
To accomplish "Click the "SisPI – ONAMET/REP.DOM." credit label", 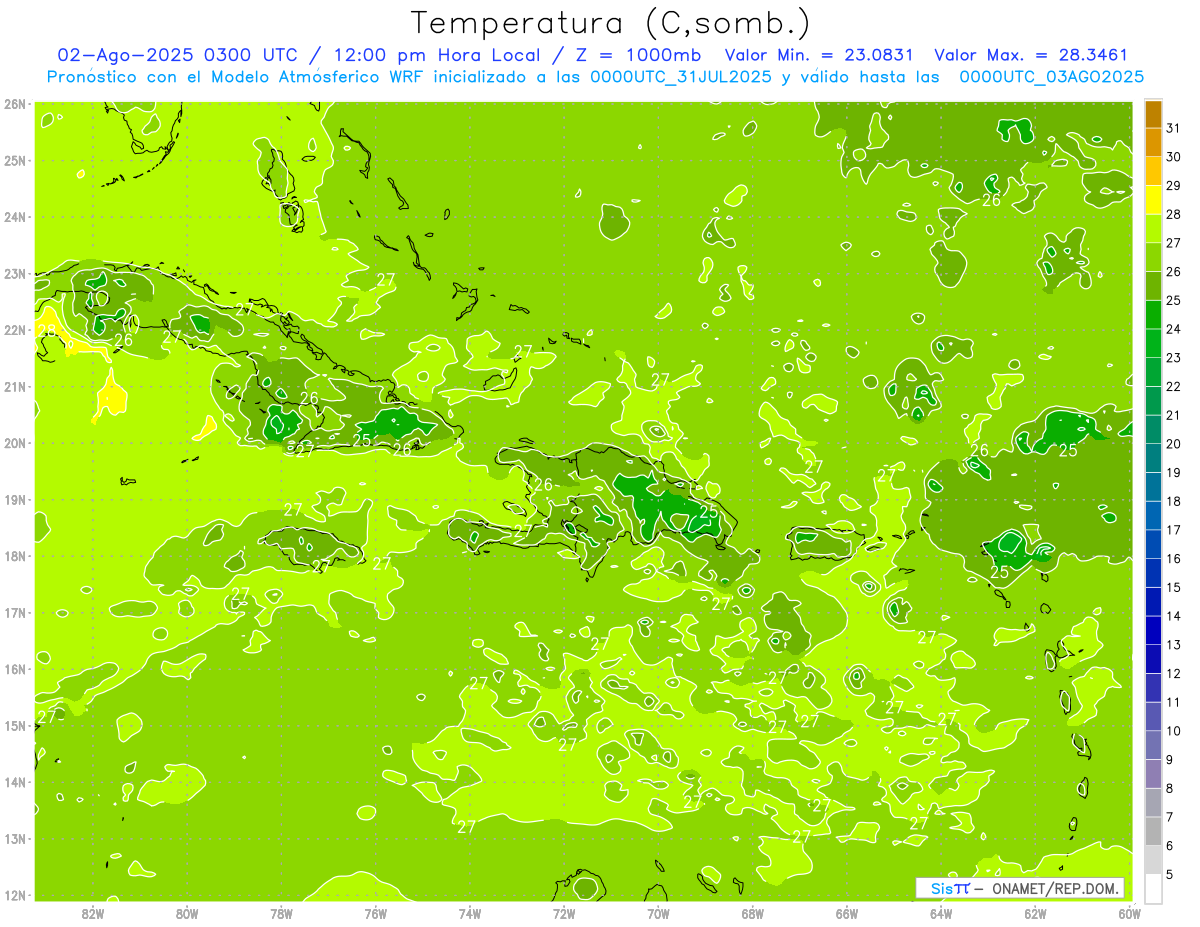I will point(1020,888).
